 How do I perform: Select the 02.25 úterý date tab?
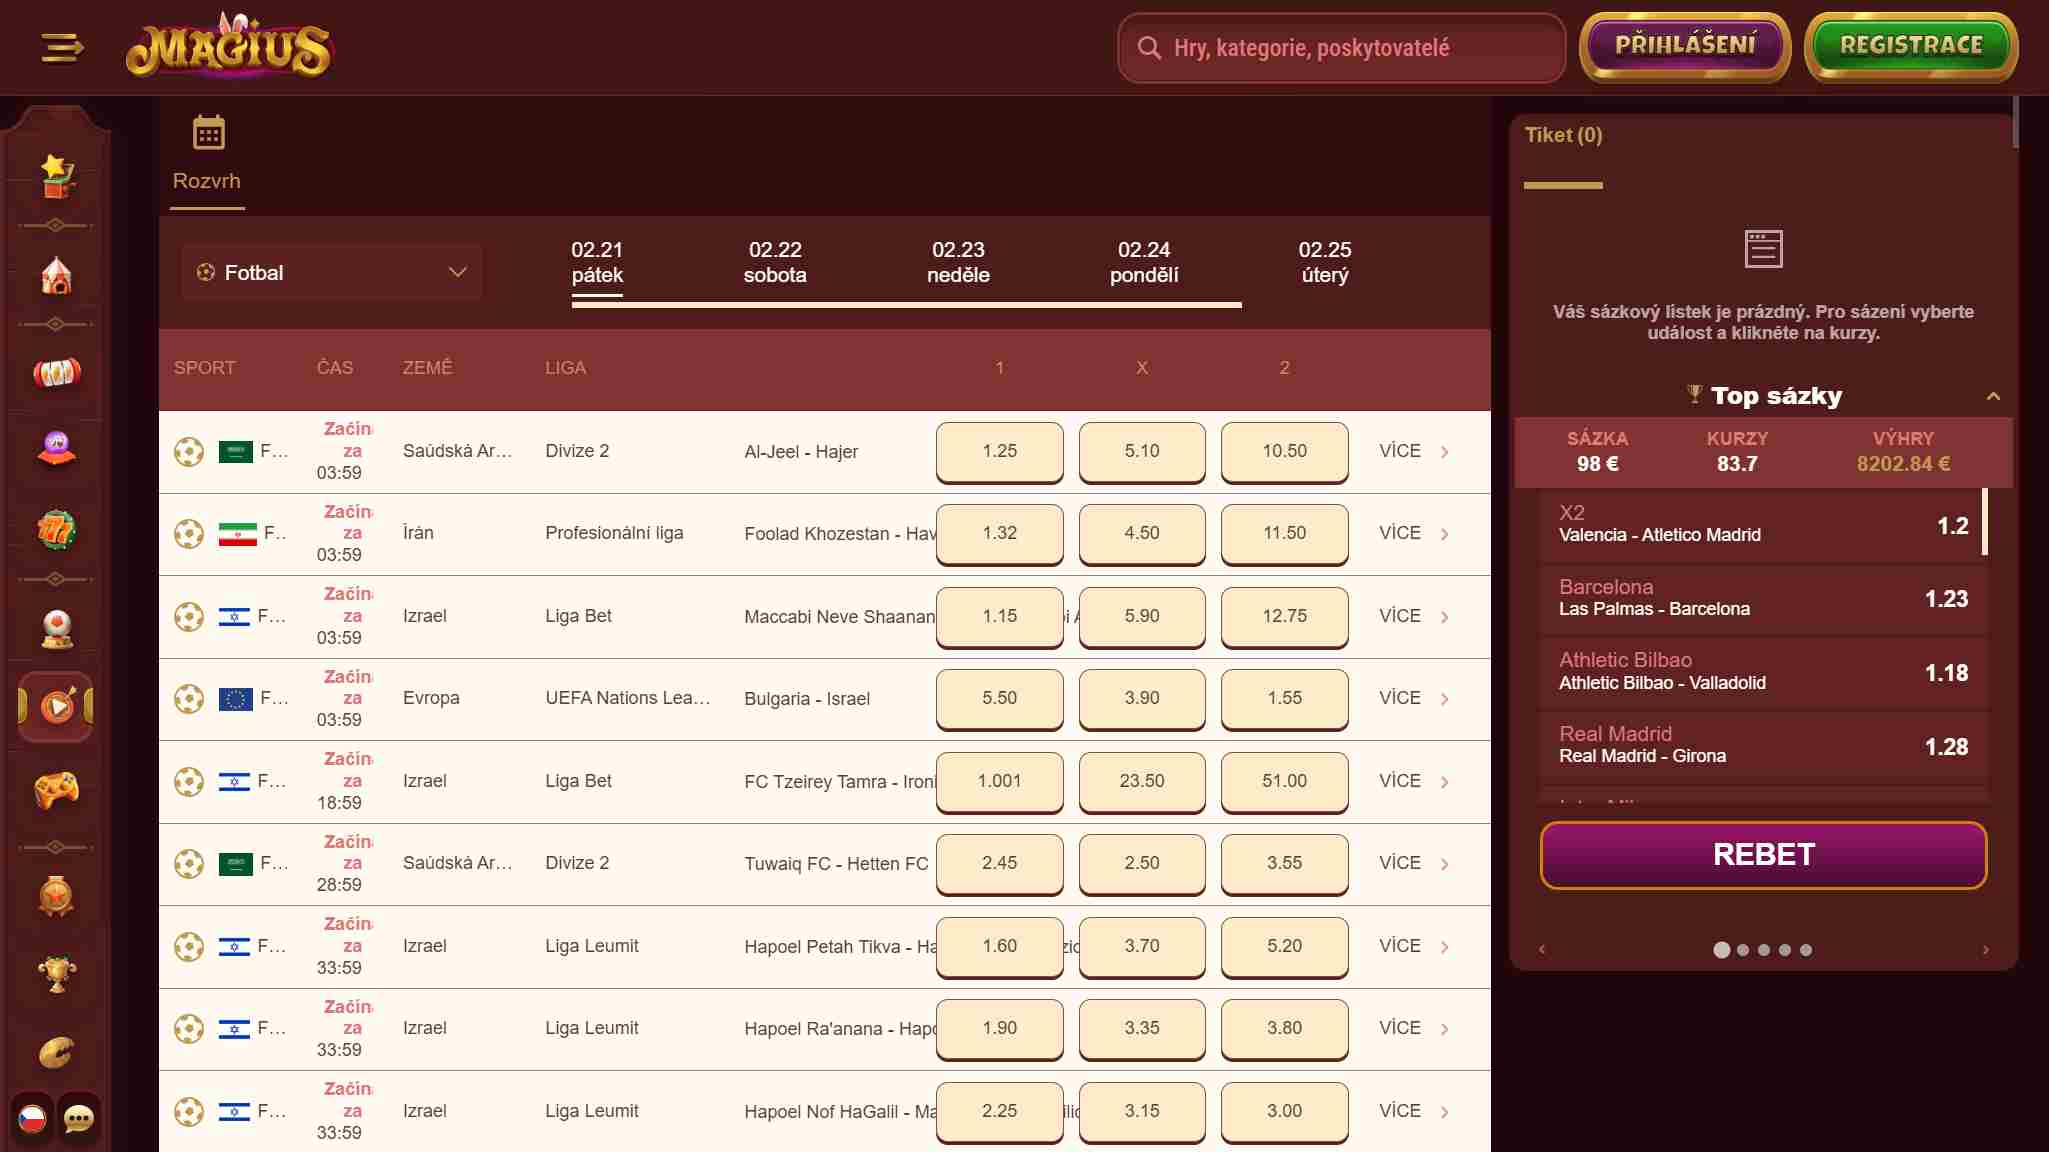pos(1325,262)
